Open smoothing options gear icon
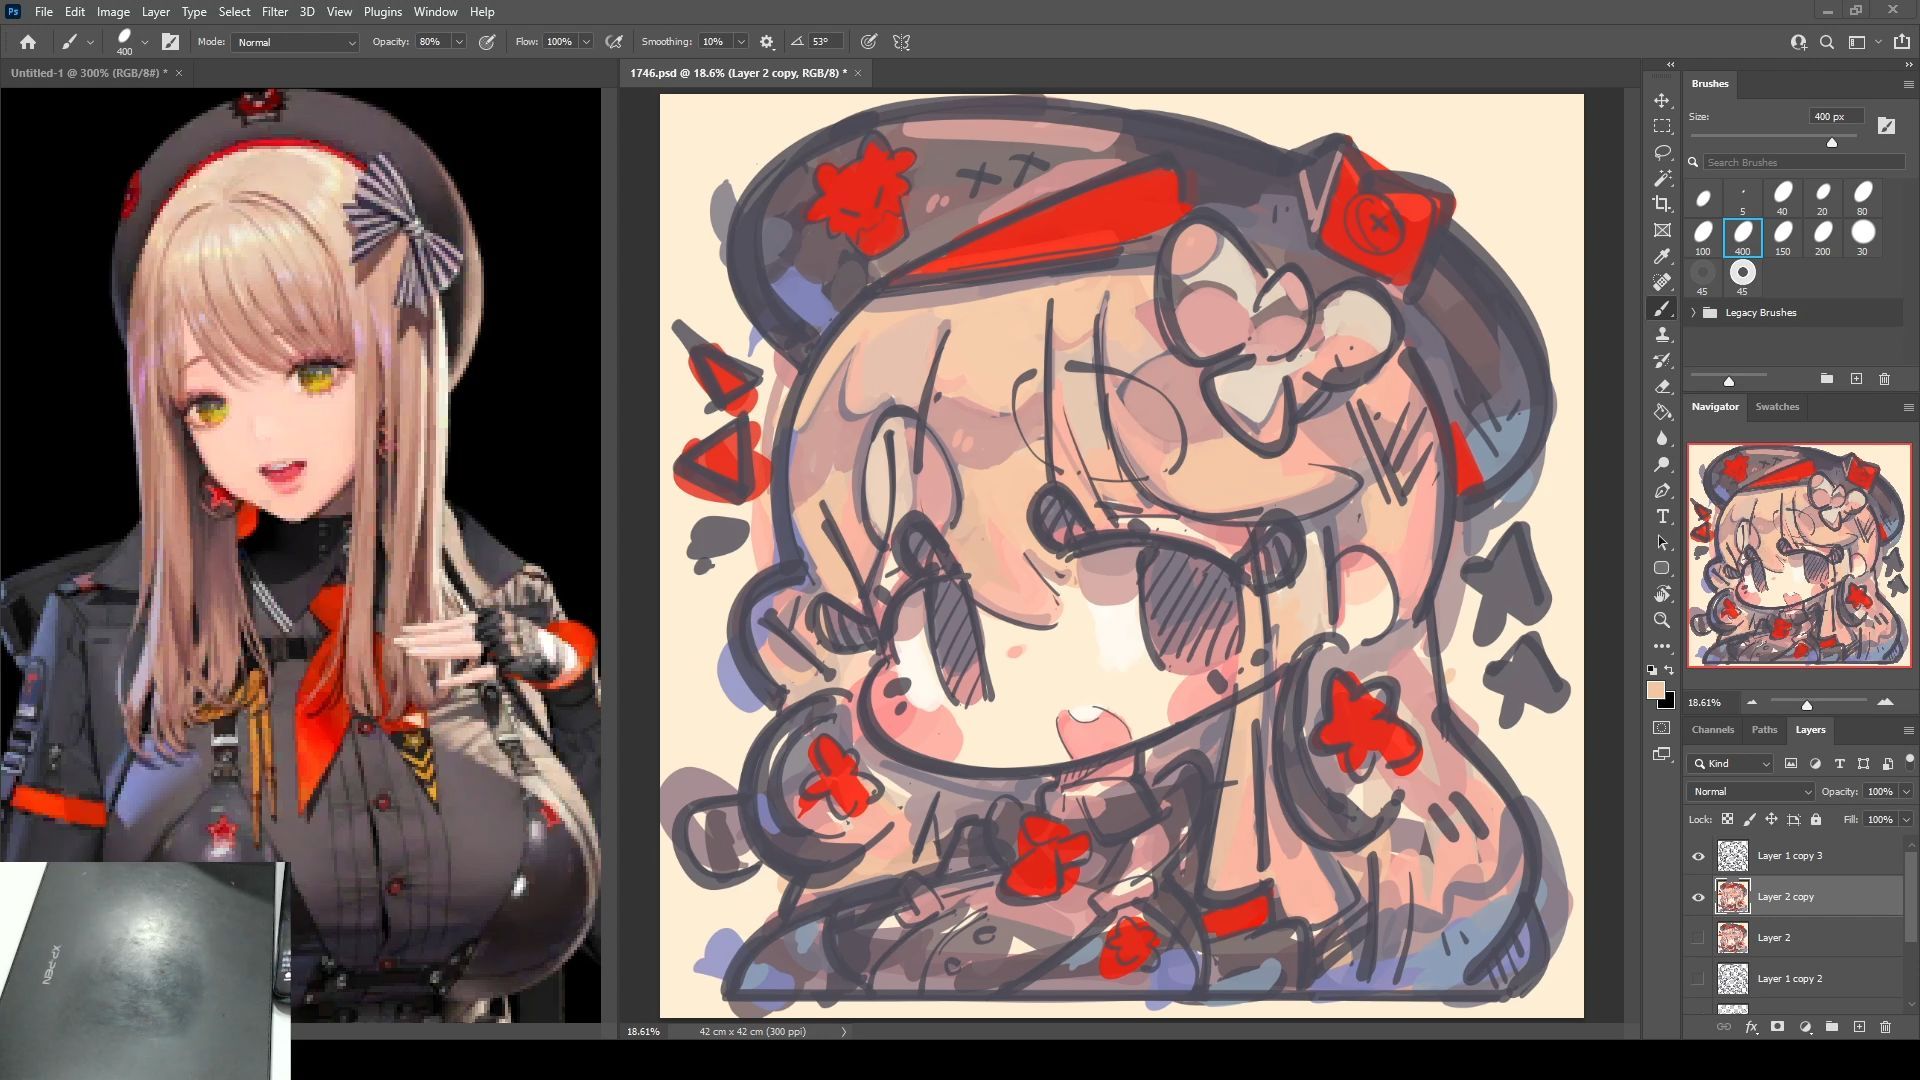 click(x=767, y=42)
